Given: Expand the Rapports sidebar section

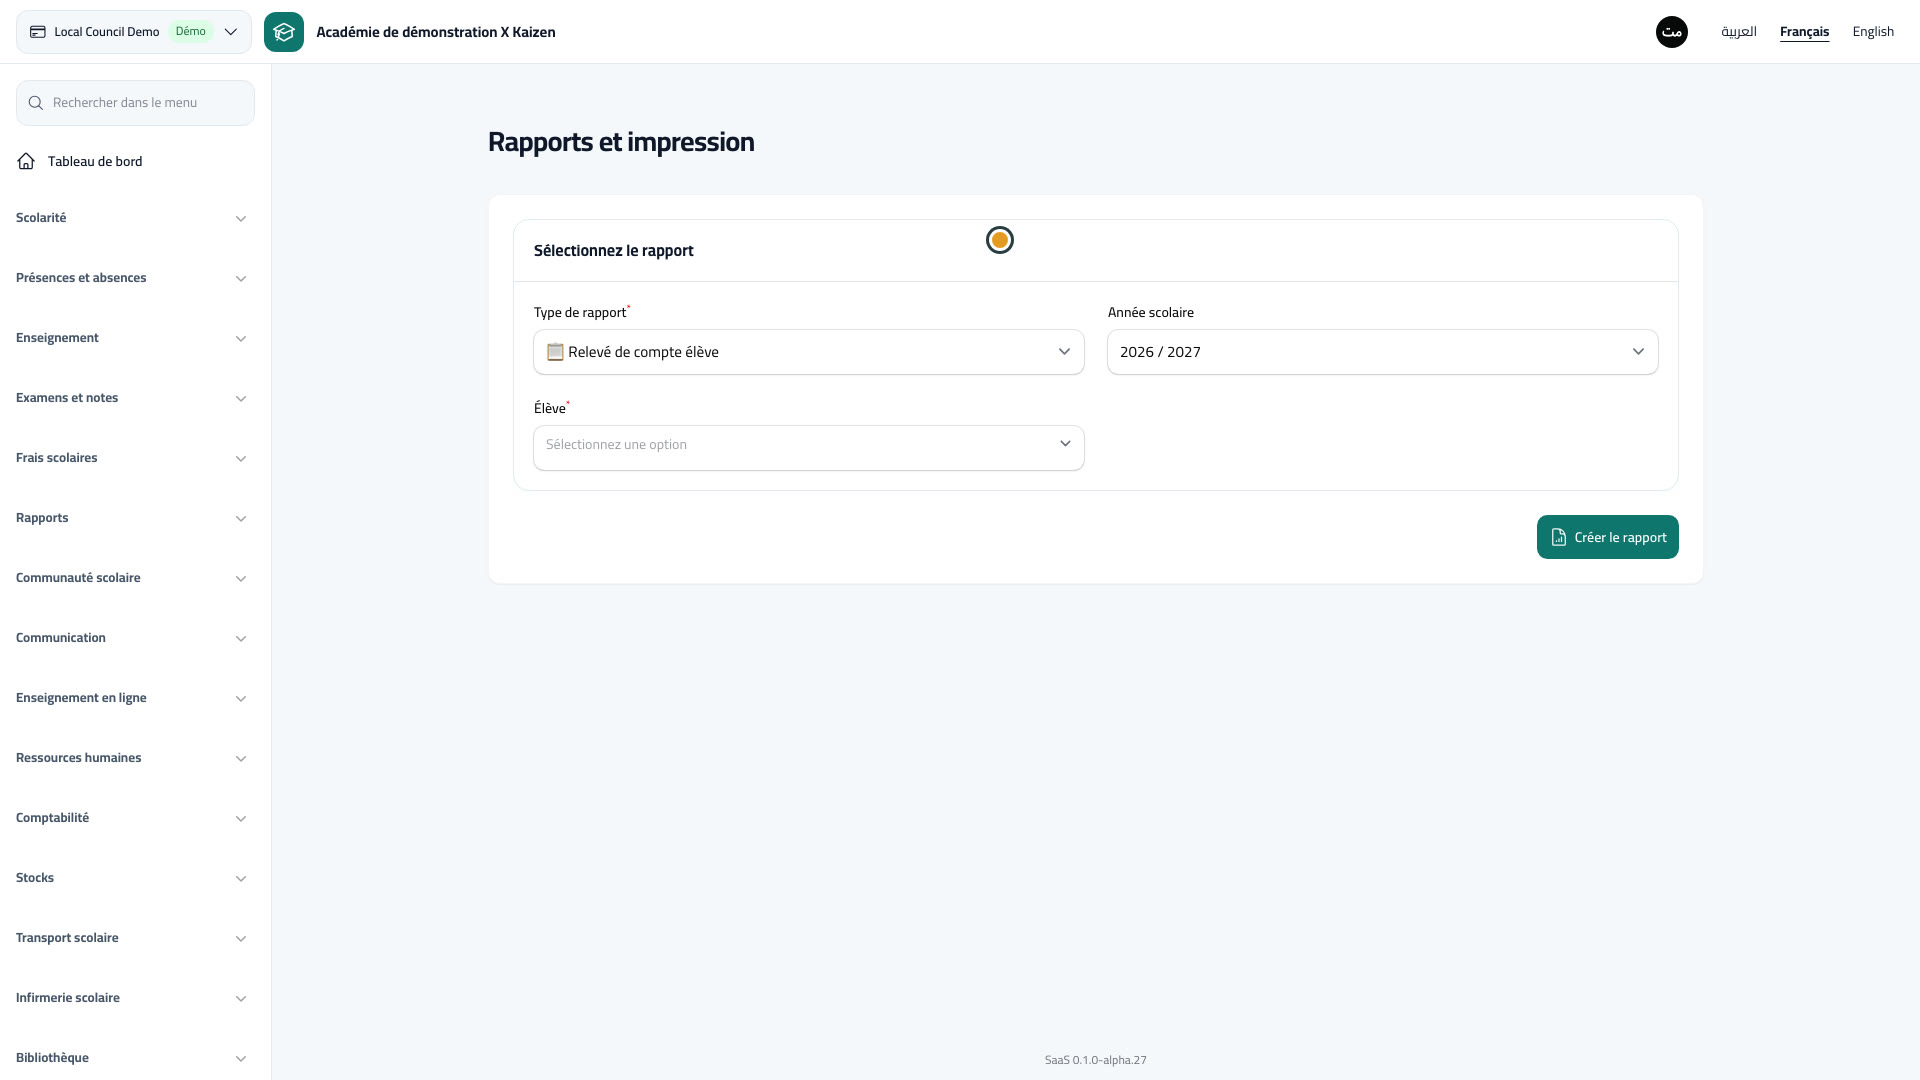Looking at the screenshot, I should [x=131, y=518].
